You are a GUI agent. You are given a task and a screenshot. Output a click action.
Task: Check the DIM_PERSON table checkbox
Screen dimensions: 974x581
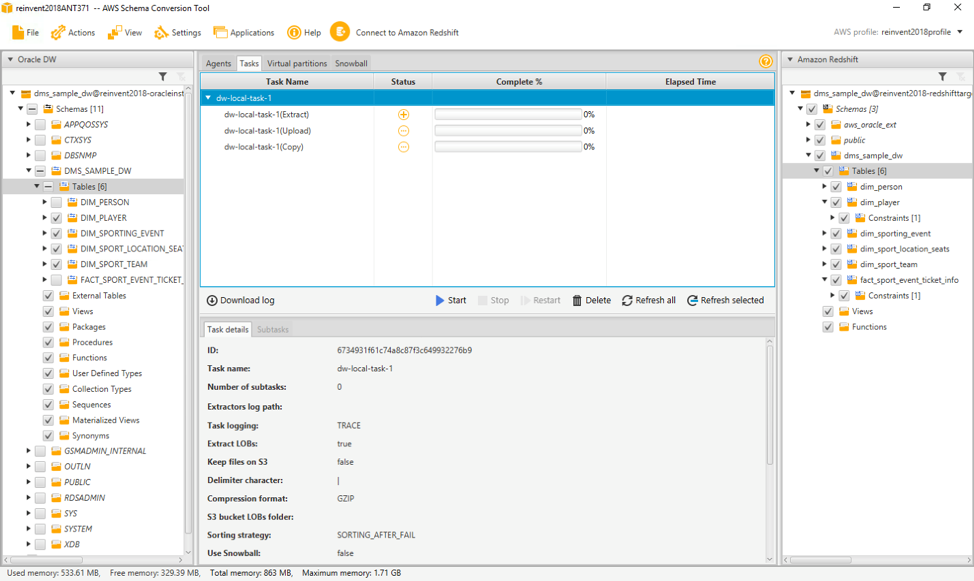[57, 202]
